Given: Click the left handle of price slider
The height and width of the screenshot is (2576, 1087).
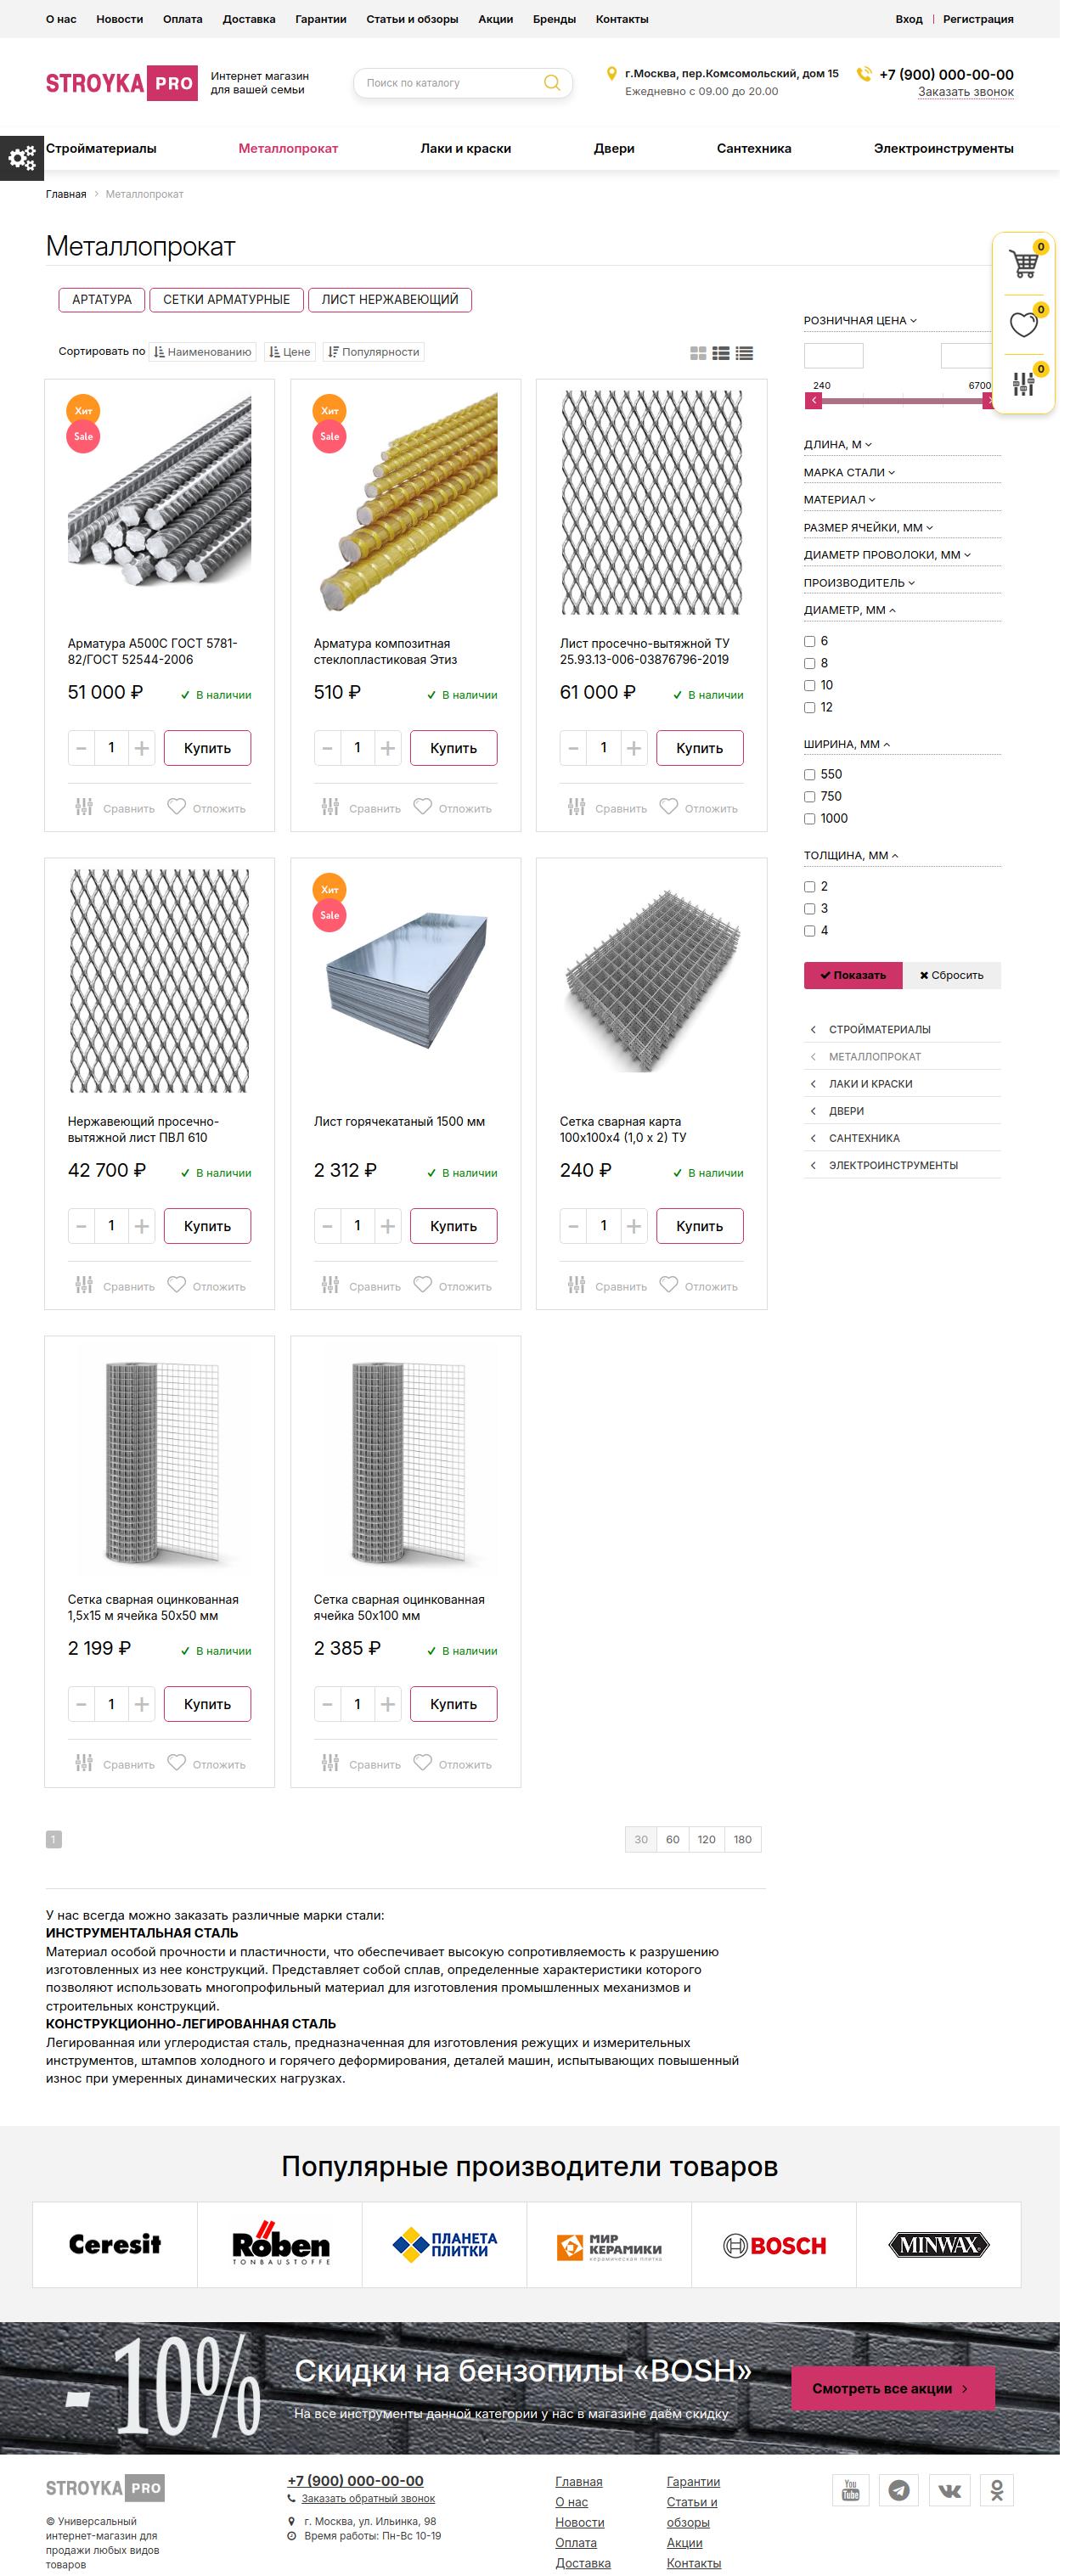Looking at the screenshot, I should tap(814, 401).
